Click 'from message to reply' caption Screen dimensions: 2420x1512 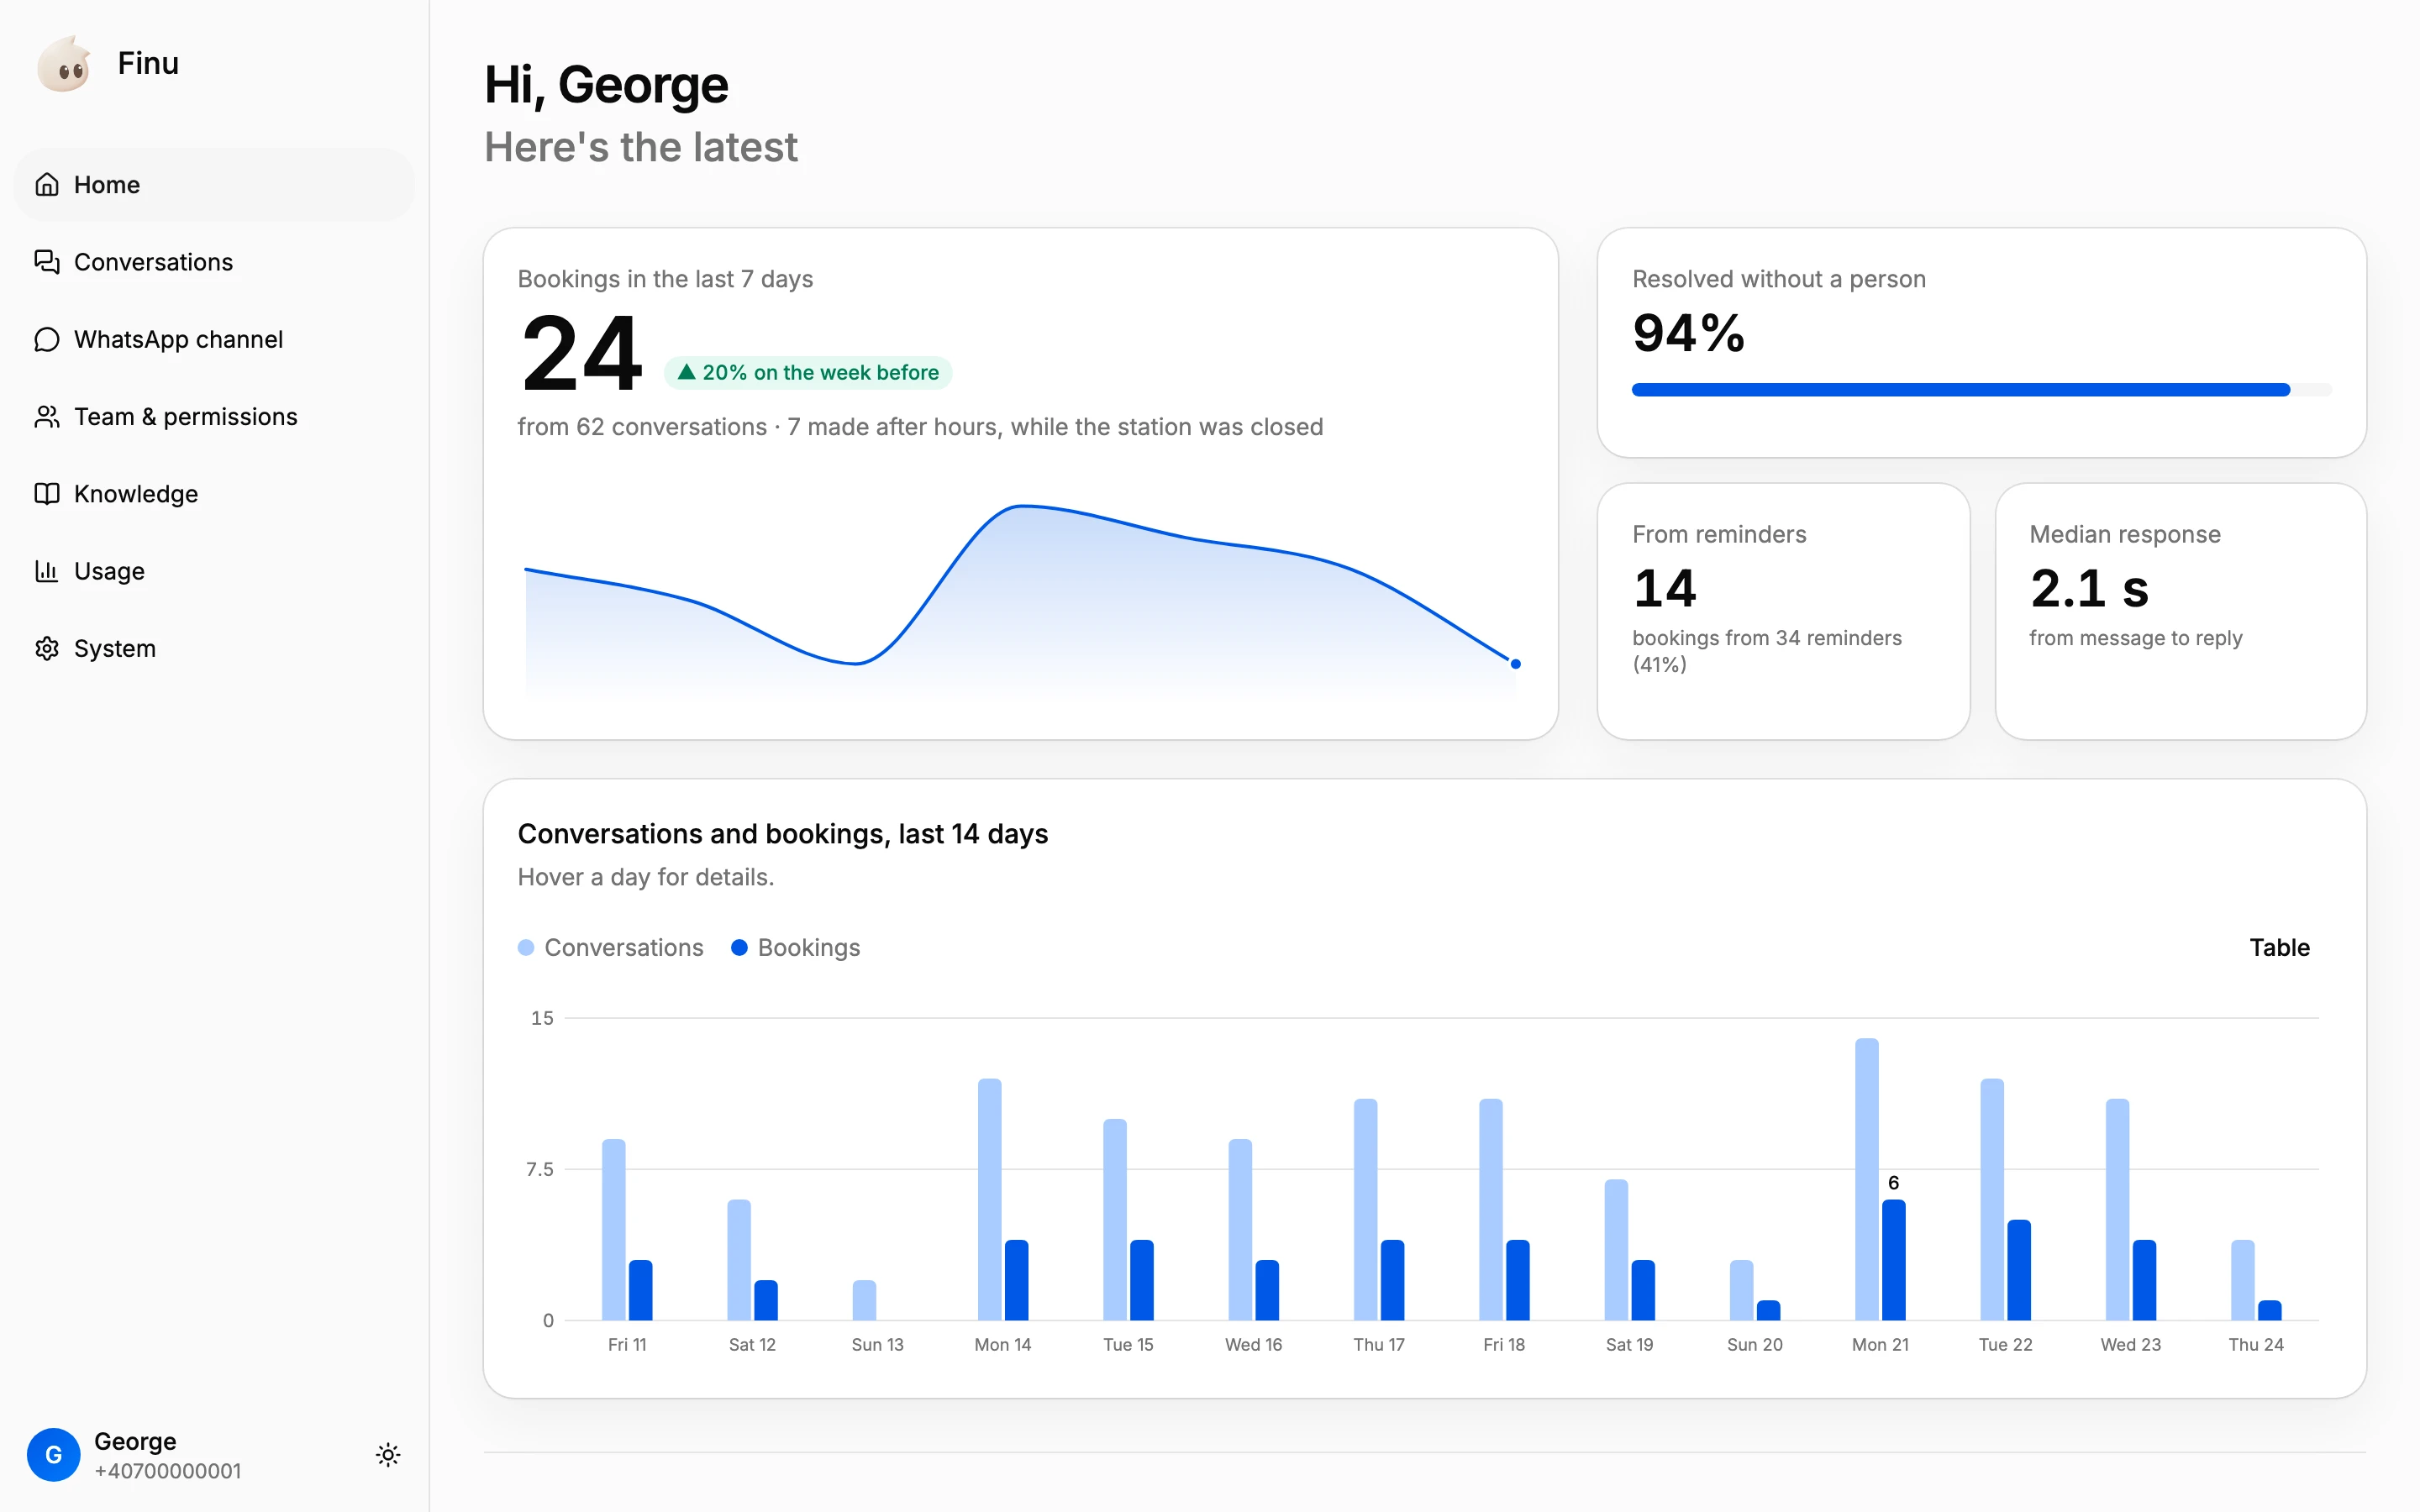click(2135, 638)
